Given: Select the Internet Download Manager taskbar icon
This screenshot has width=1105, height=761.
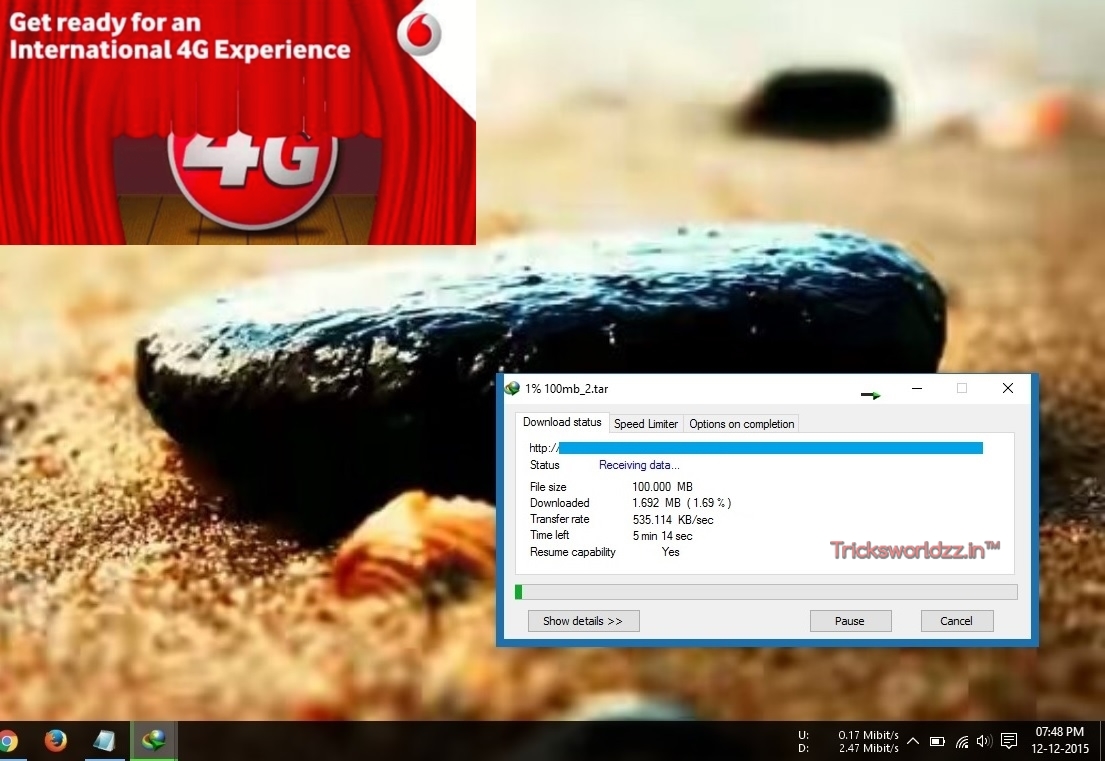Looking at the screenshot, I should pos(154,741).
